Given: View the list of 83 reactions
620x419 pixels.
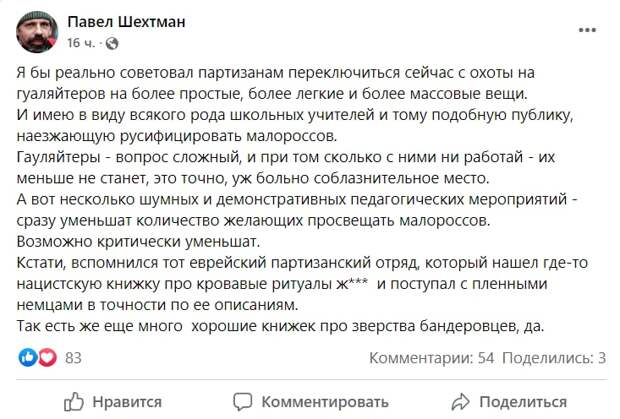Looking at the screenshot, I should click(x=73, y=358).
